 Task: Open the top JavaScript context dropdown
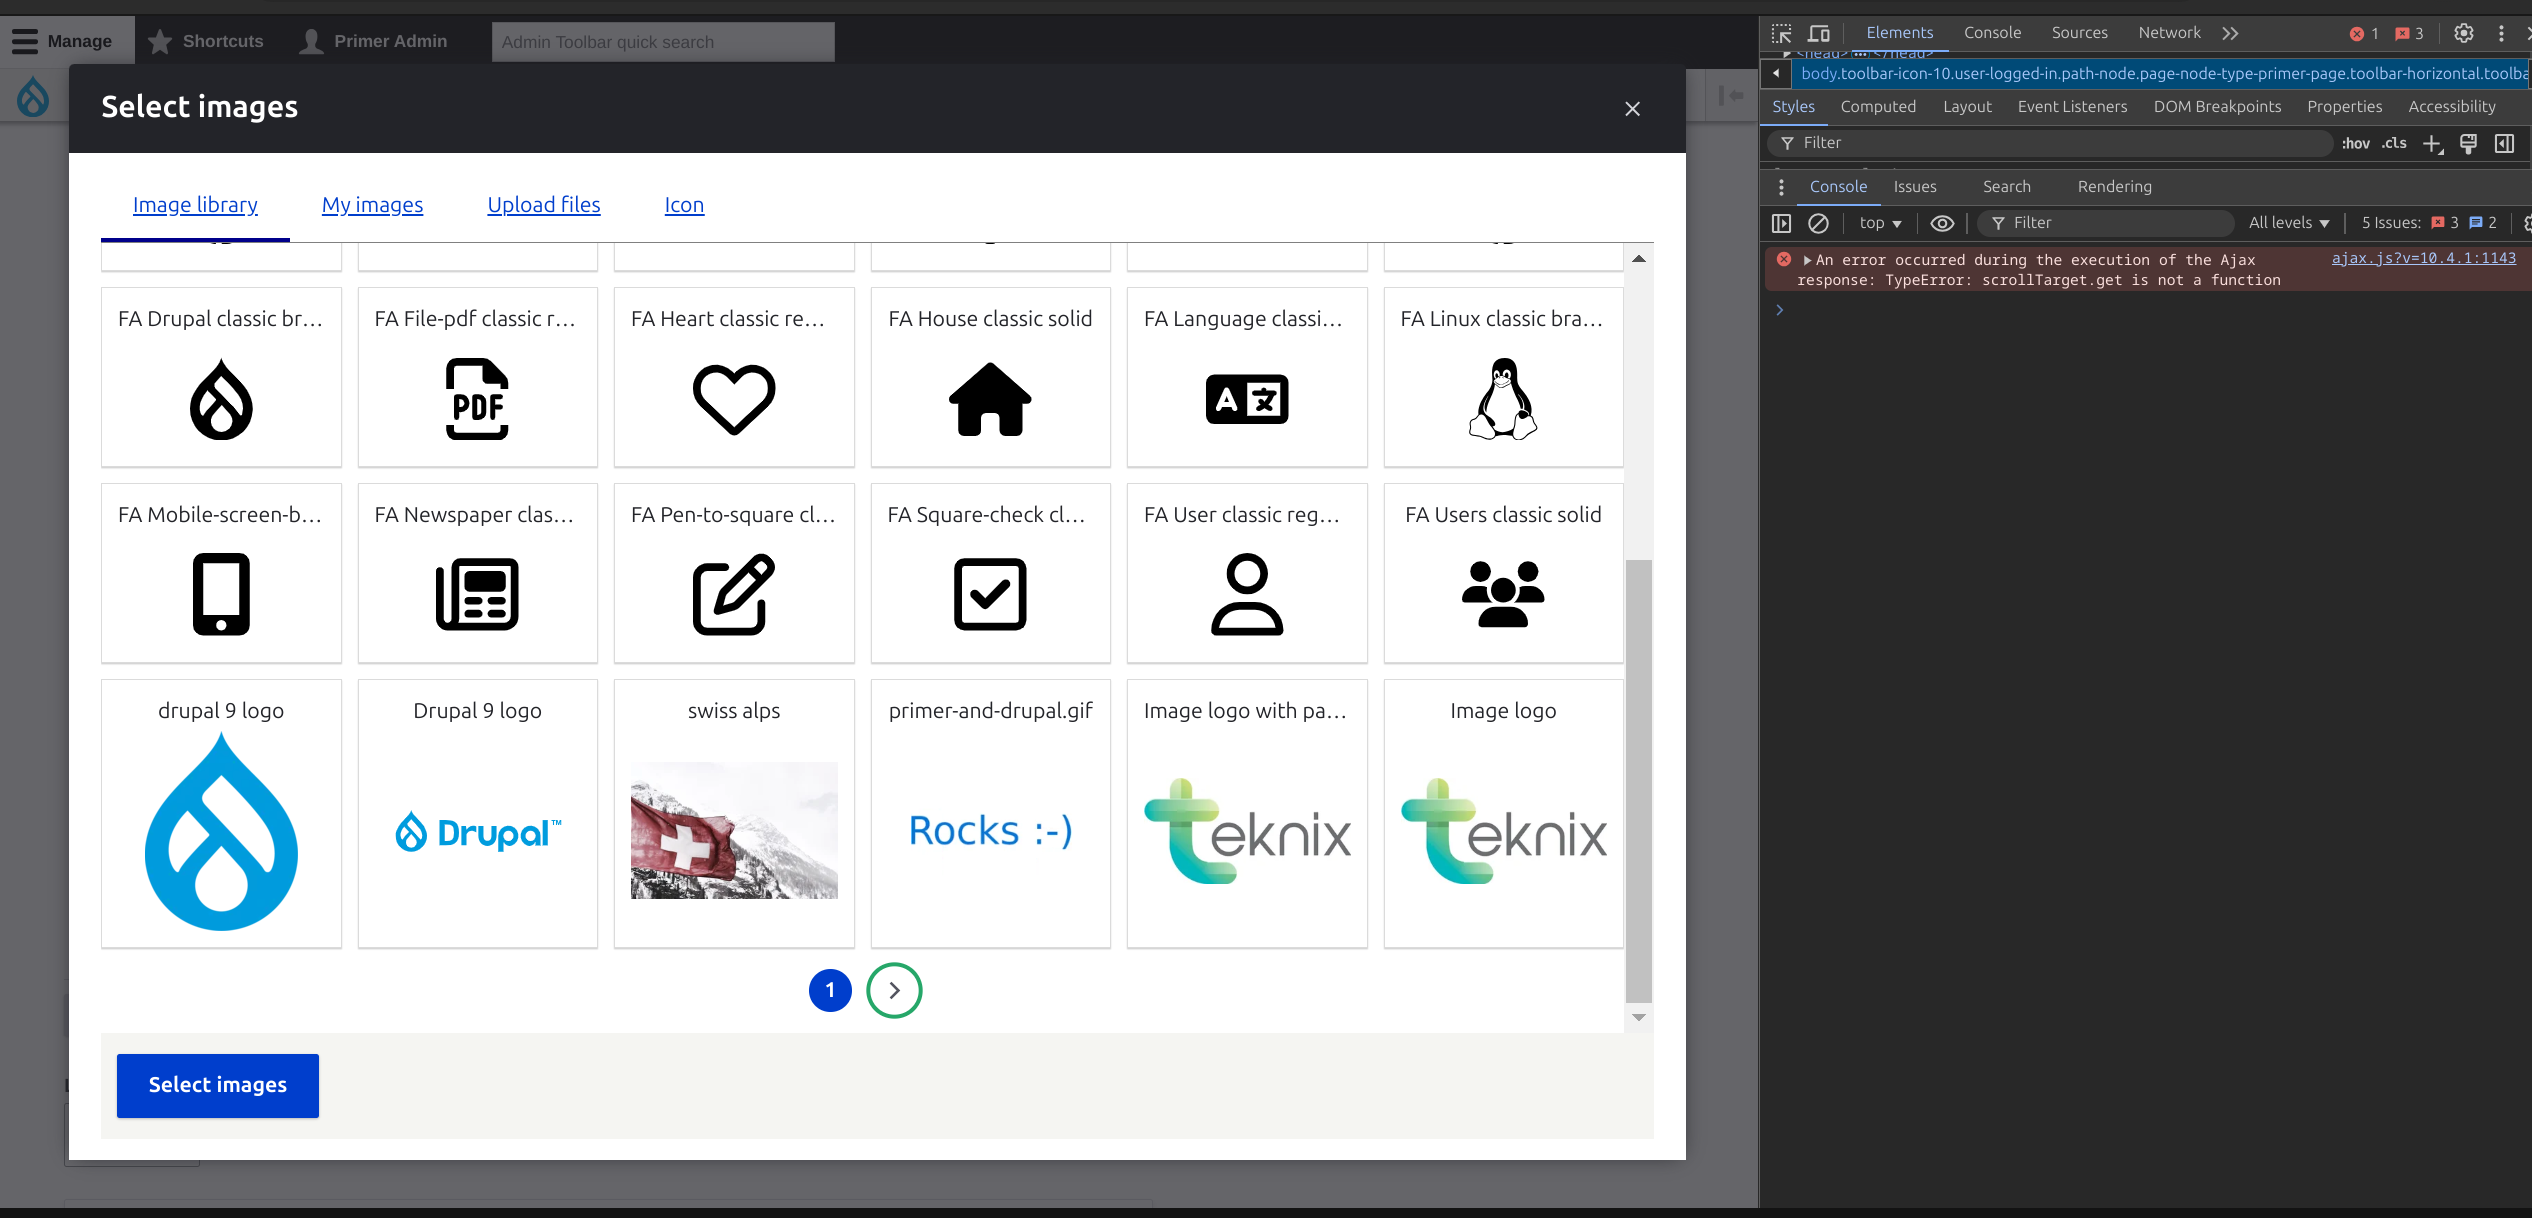click(1880, 223)
